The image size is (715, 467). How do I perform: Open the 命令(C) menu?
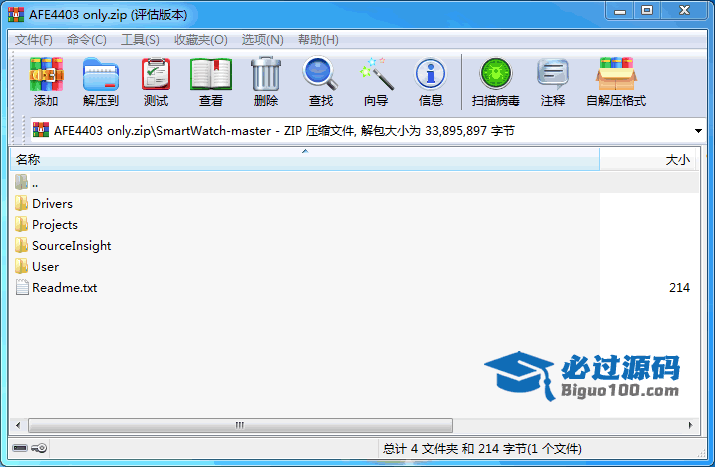(87, 40)
